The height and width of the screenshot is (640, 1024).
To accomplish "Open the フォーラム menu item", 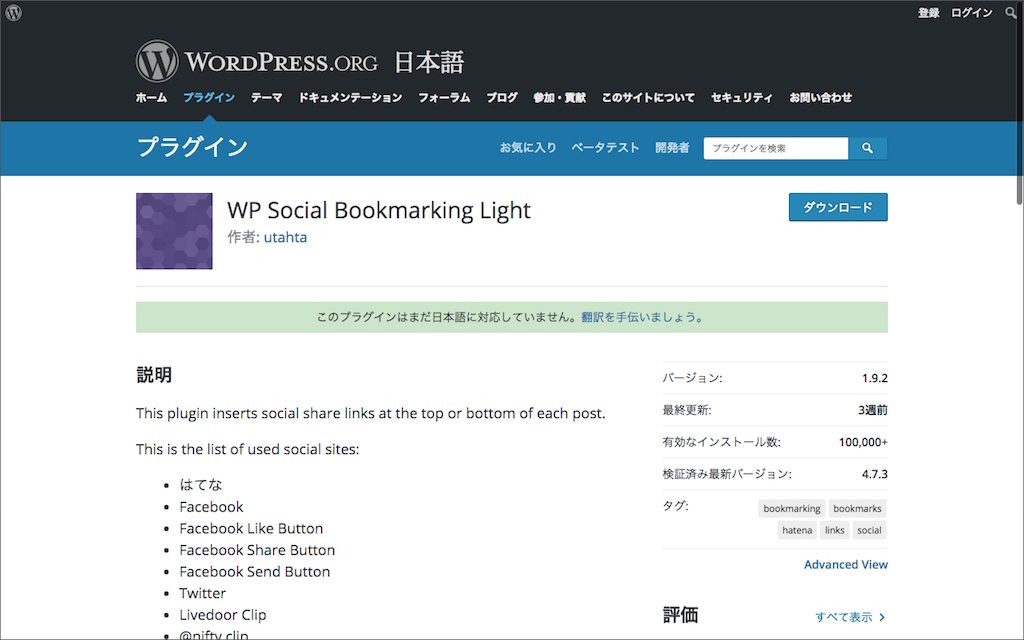I will click(444, 97).
